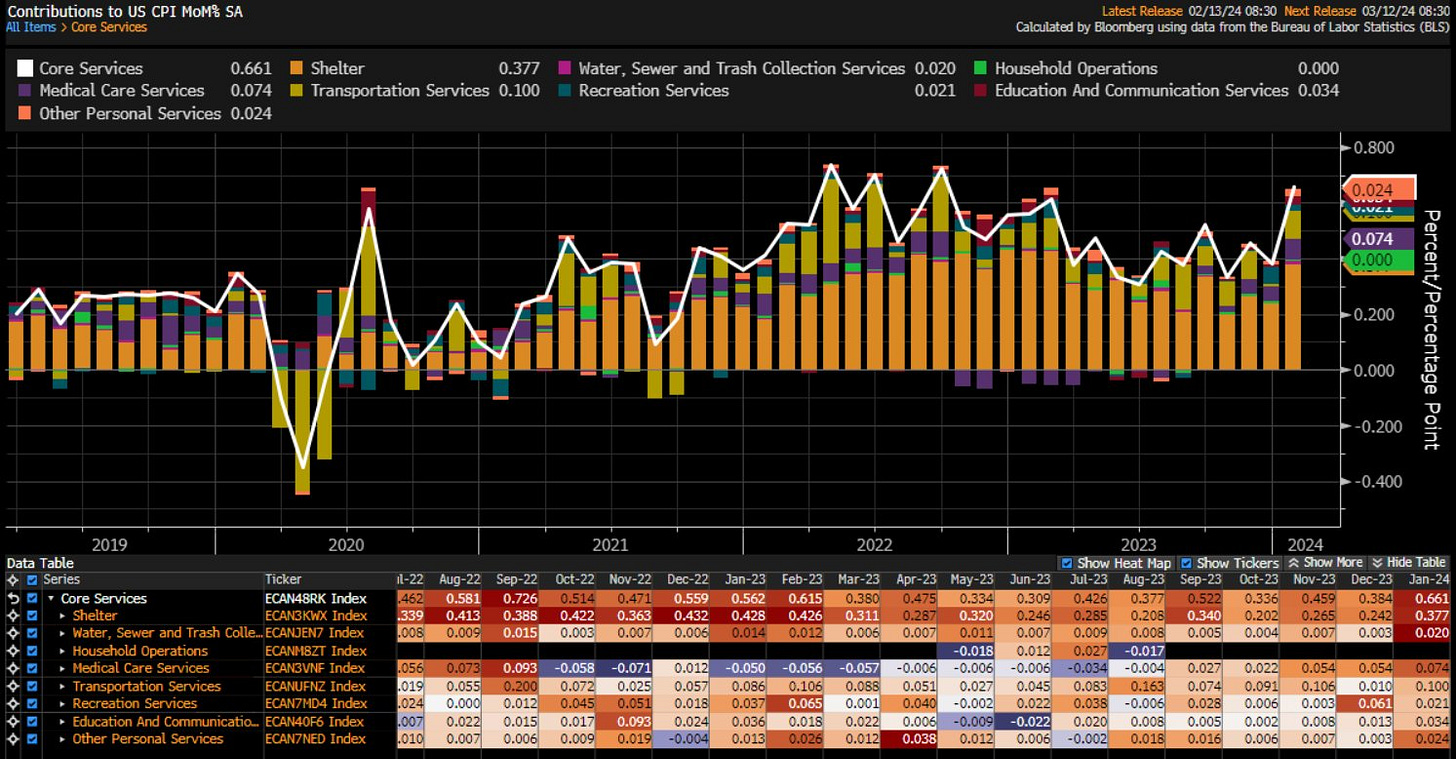Click the crosshair icon beside Household Operations
This screenshot has width=1456, height=759.
pos(12,651)
